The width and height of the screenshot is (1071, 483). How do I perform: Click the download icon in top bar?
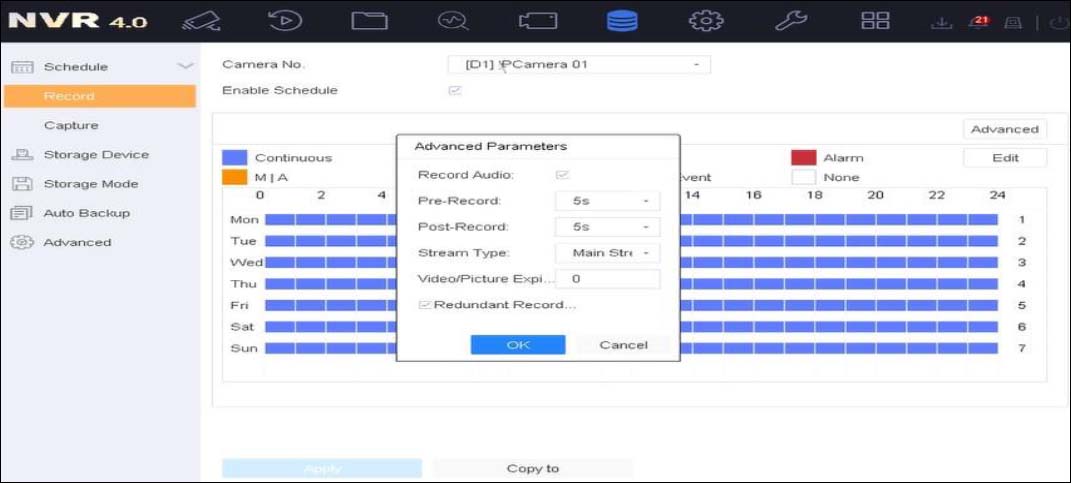click(x=941, y=23)
